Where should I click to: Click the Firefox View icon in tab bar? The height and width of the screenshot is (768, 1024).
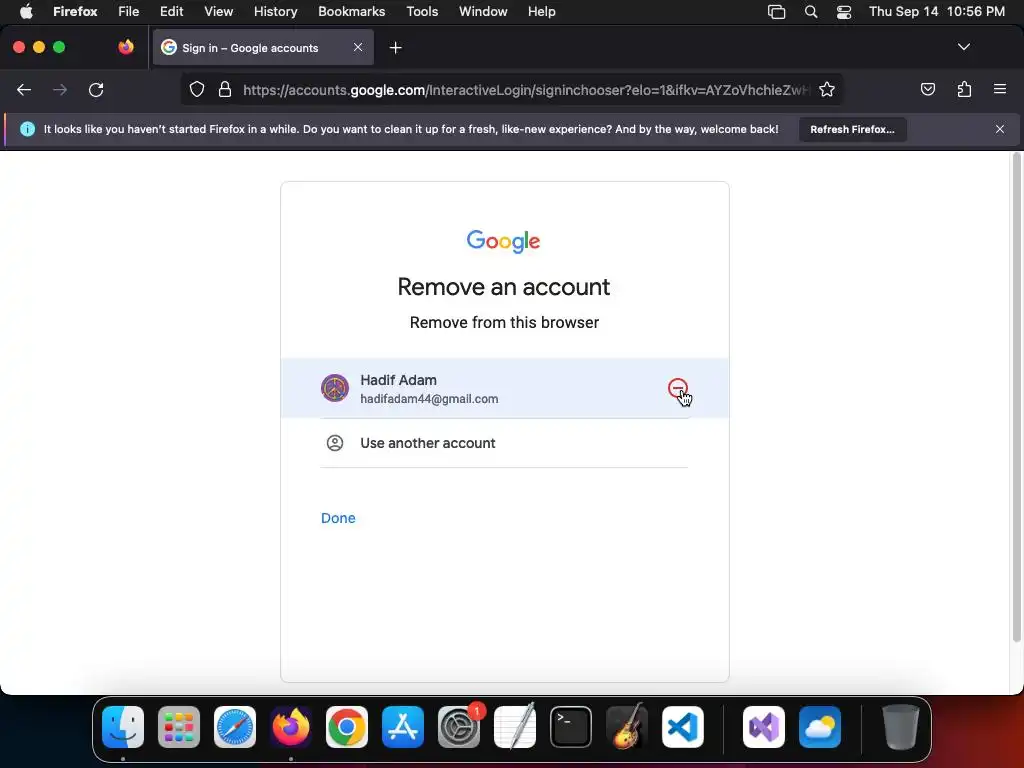pos(126,47)
